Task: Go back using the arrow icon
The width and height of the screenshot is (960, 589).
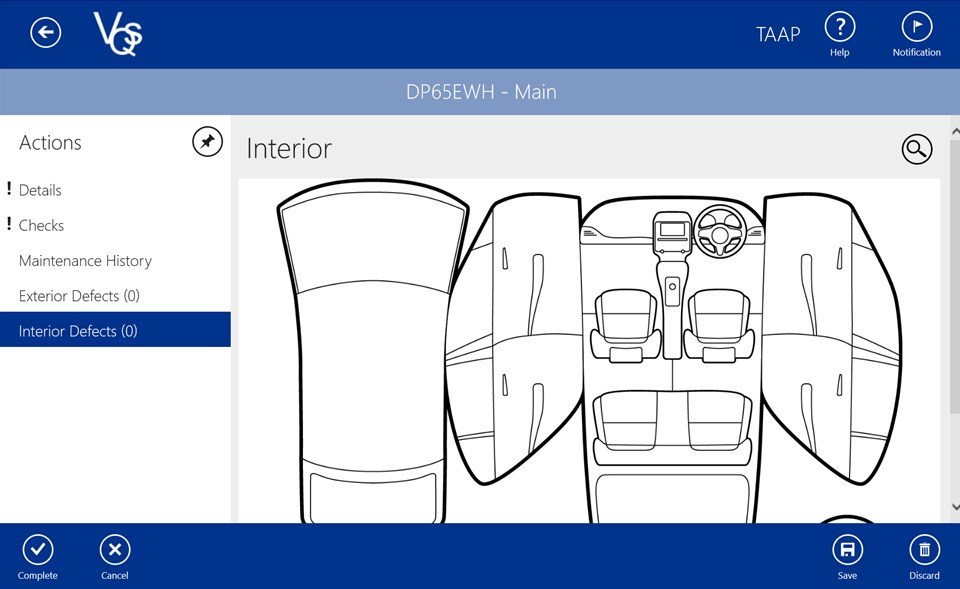Action: [46, 32]
